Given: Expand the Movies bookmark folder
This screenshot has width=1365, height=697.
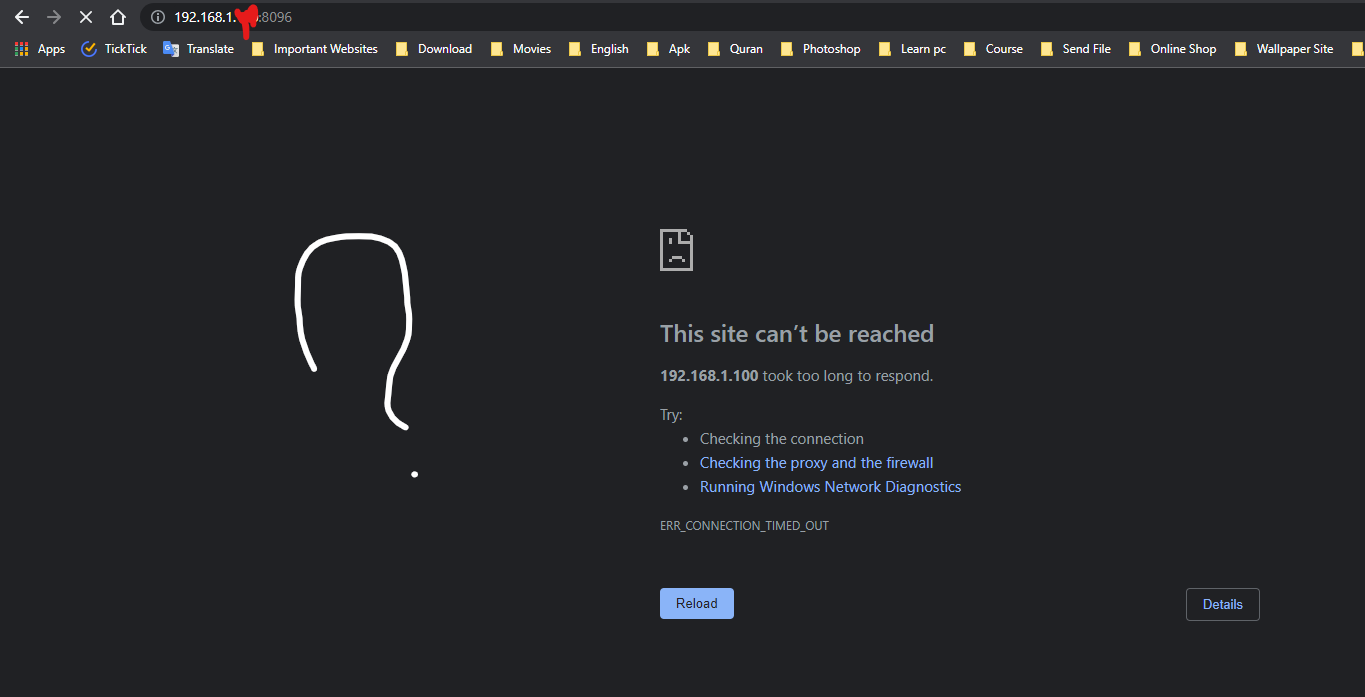Looking at the screenshot, I should (x=521, y=49).
